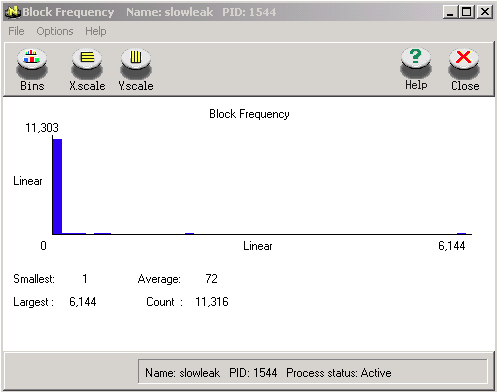Click the vertical axis Linear label
Image resolution: width=497 pixels, height=392 pixels.
click(x=28, y=181)
